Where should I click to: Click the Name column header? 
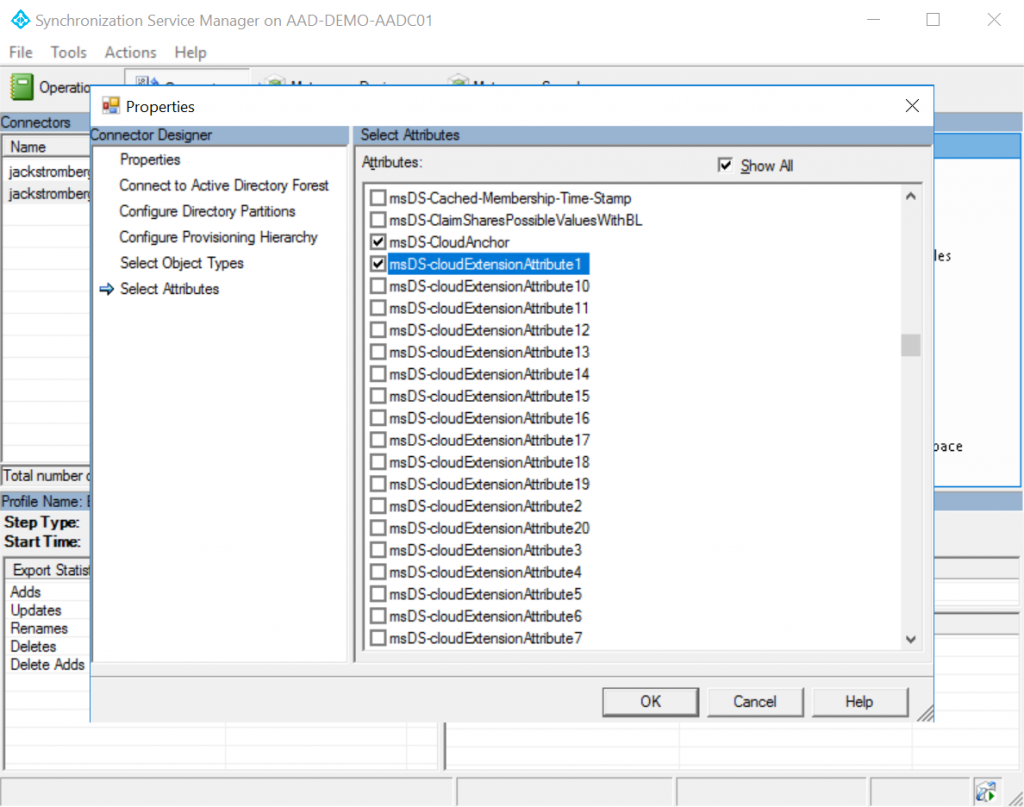[x=46, y=147]
